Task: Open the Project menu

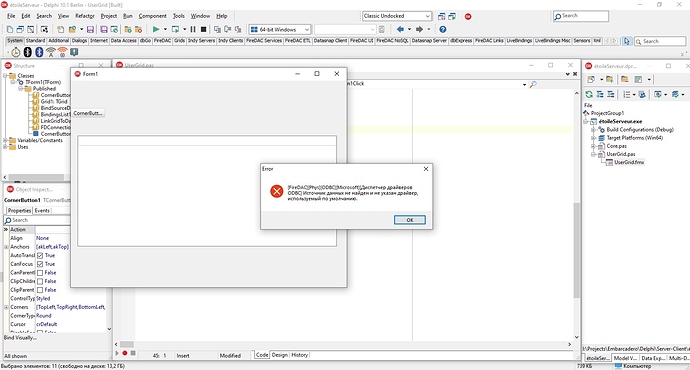Action: pos(109,16)
